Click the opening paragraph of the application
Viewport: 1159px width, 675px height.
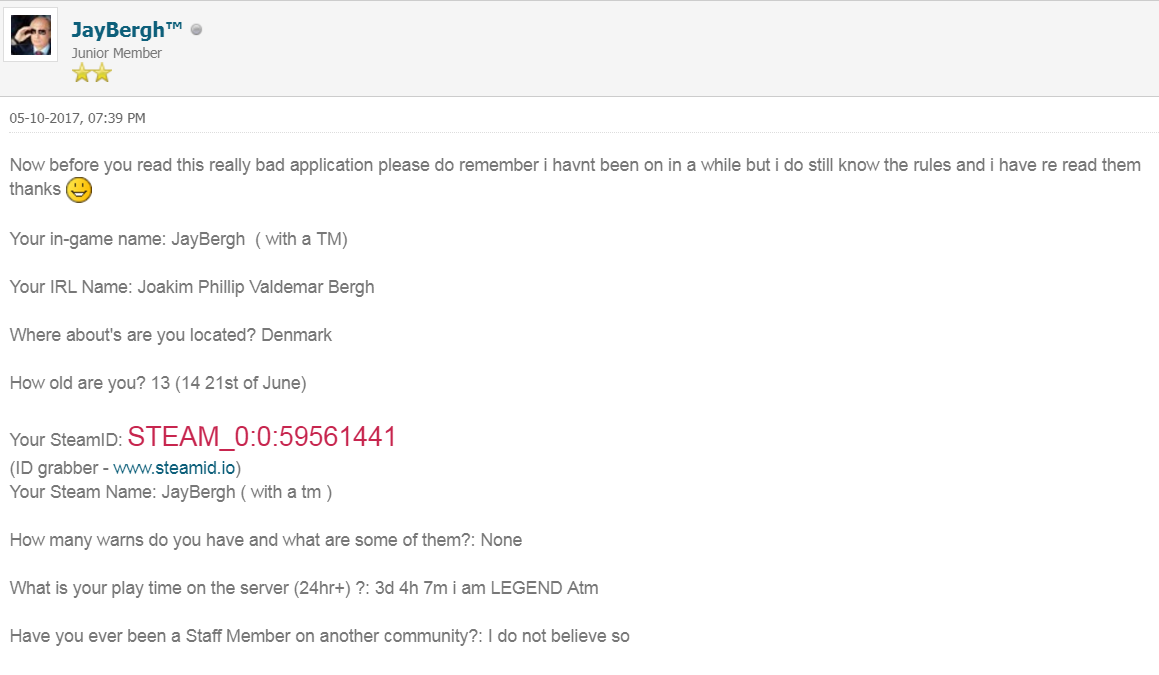(x=575, y=177)
